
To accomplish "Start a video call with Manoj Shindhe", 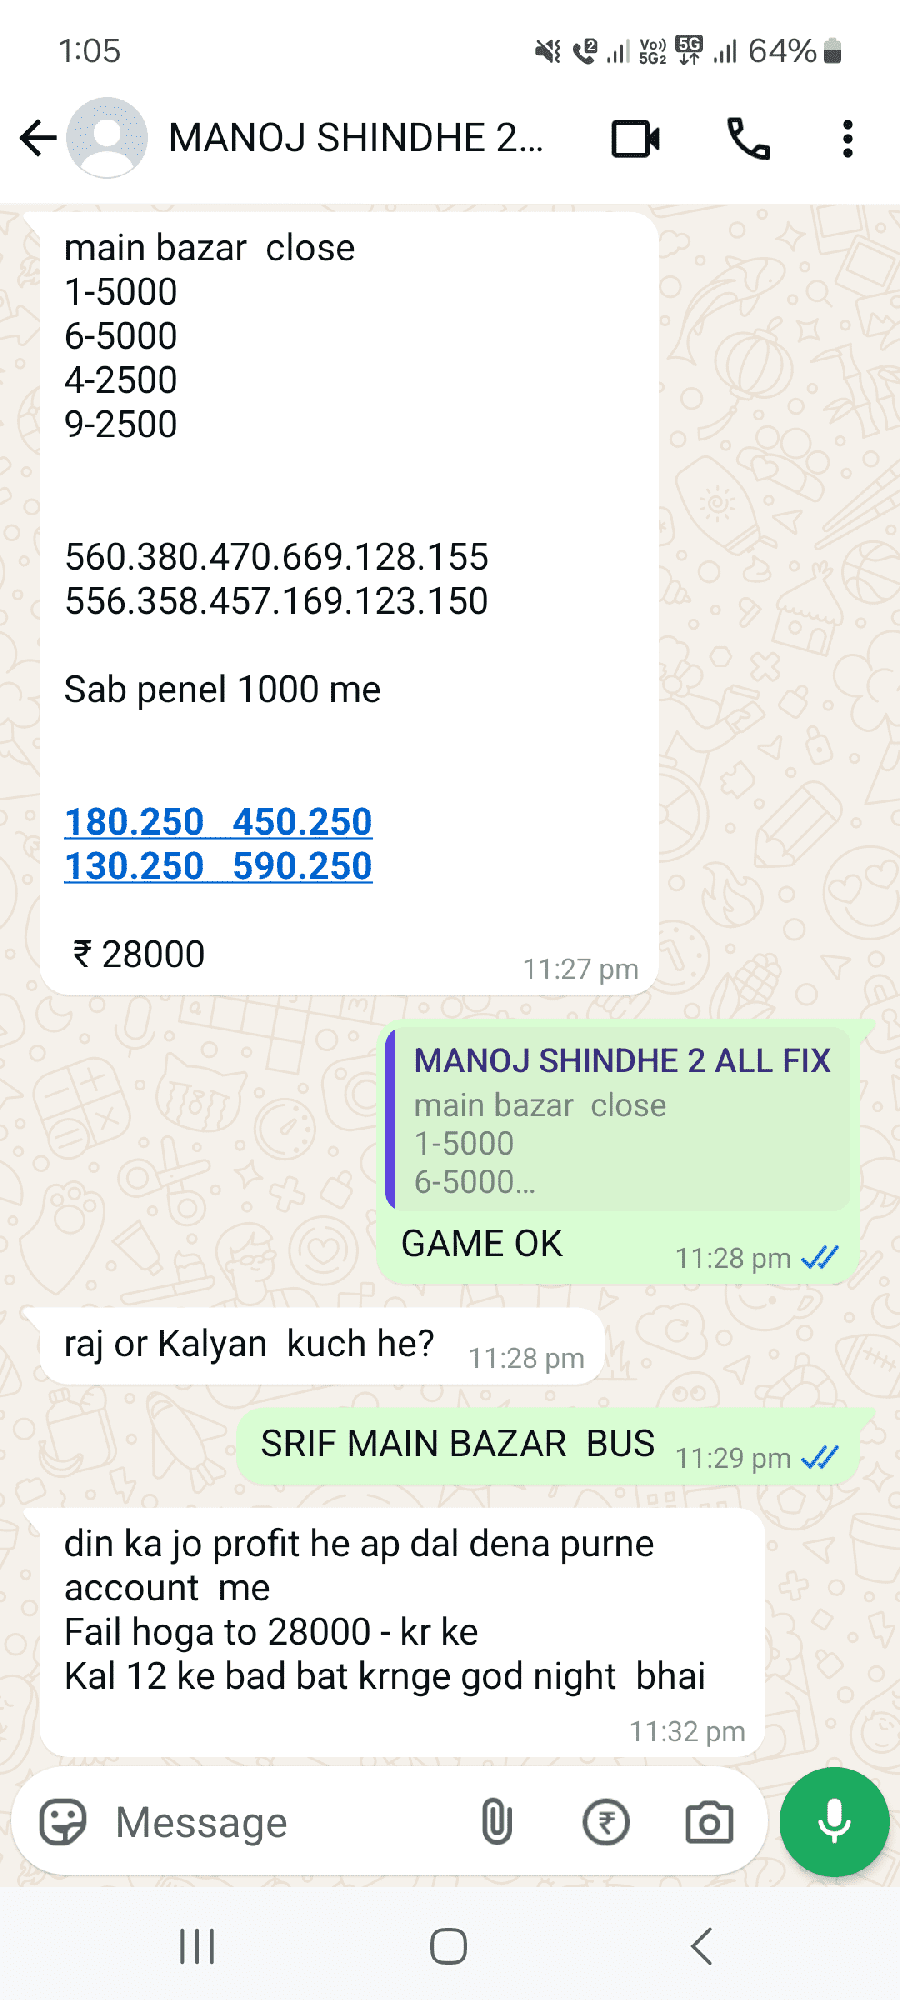I will click(x=636, y=139).
